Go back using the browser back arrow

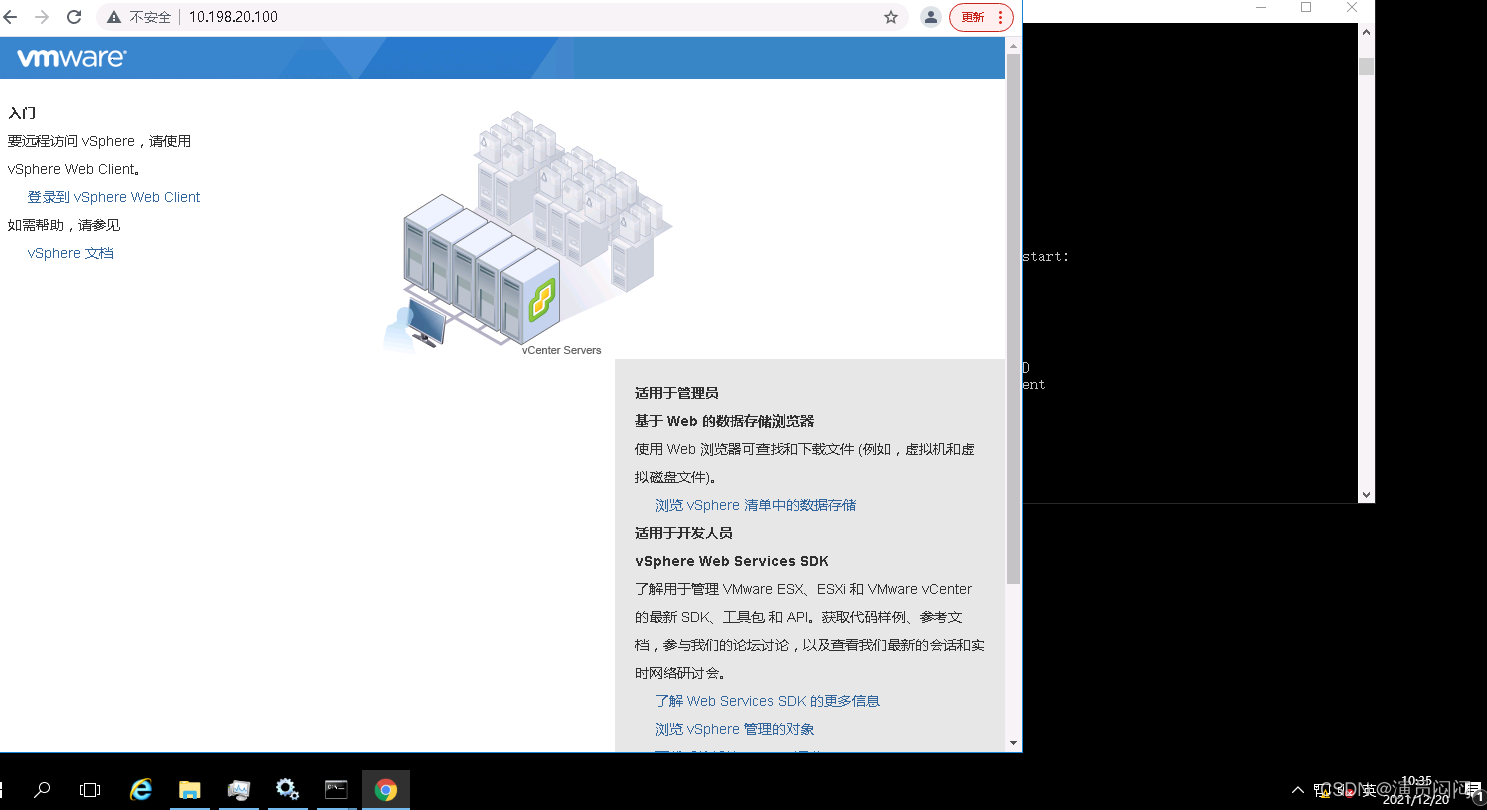pyautogui.click(x=10, y=17)
